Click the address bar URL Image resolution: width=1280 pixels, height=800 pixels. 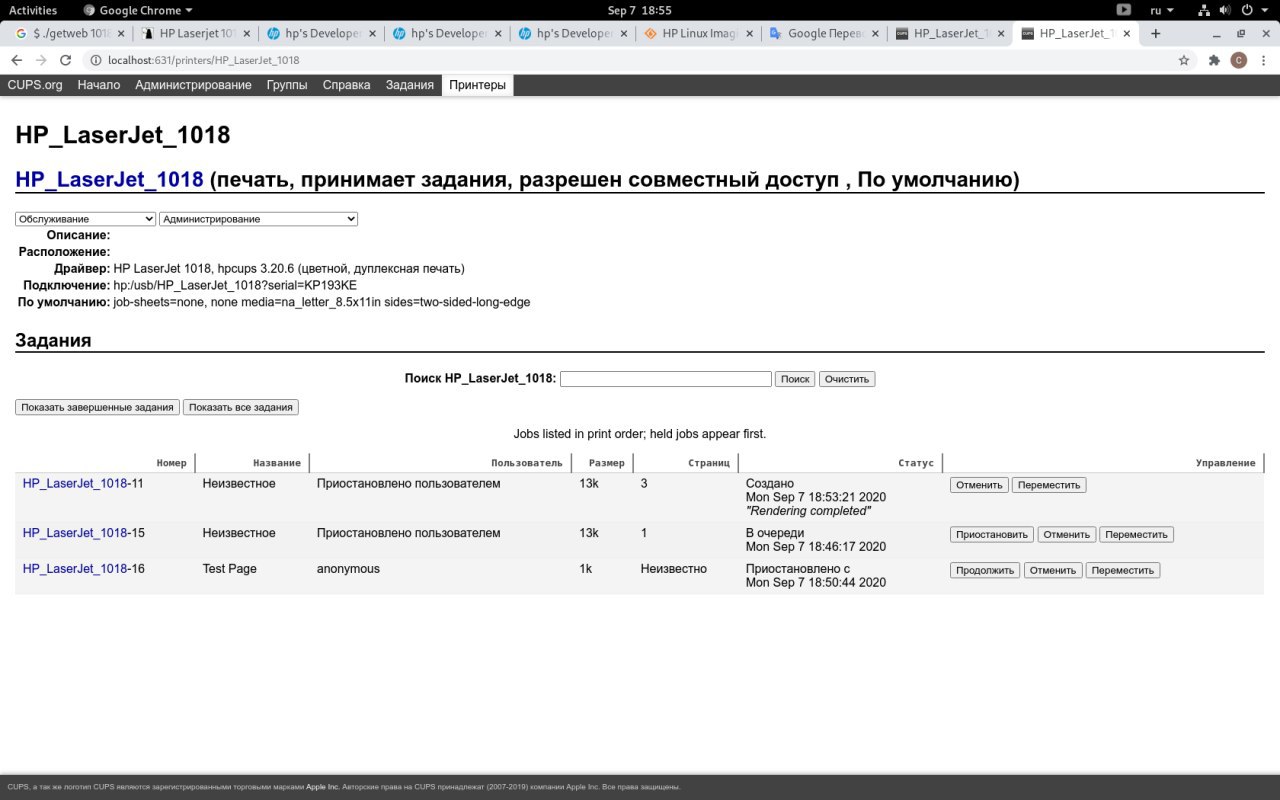[x=203, y=60]
